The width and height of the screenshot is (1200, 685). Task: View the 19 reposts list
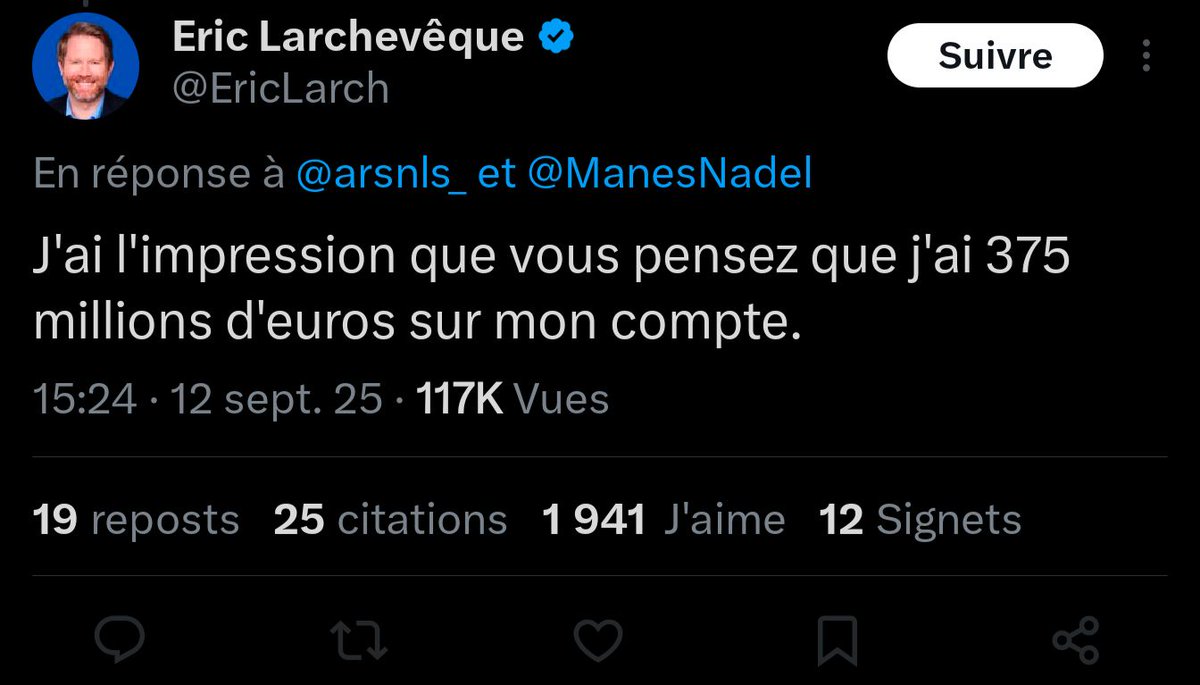[x=136, y=520]
